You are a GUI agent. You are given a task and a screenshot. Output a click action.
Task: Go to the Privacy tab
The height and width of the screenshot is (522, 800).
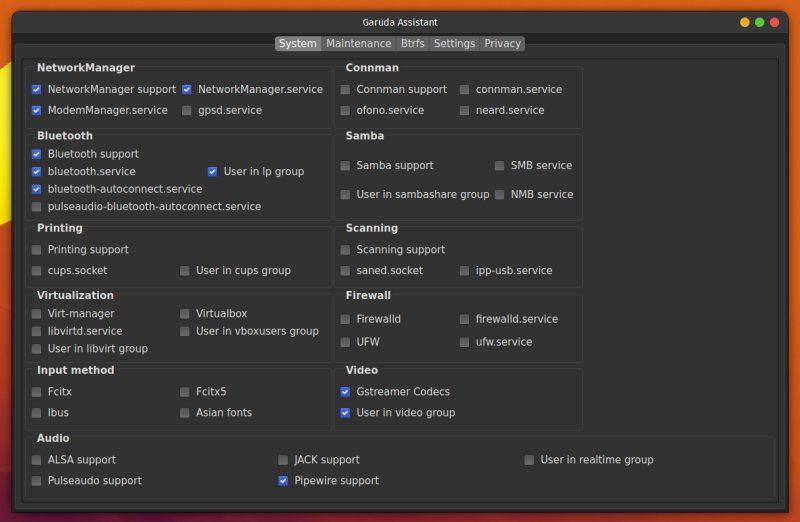[x=502, y=44]
